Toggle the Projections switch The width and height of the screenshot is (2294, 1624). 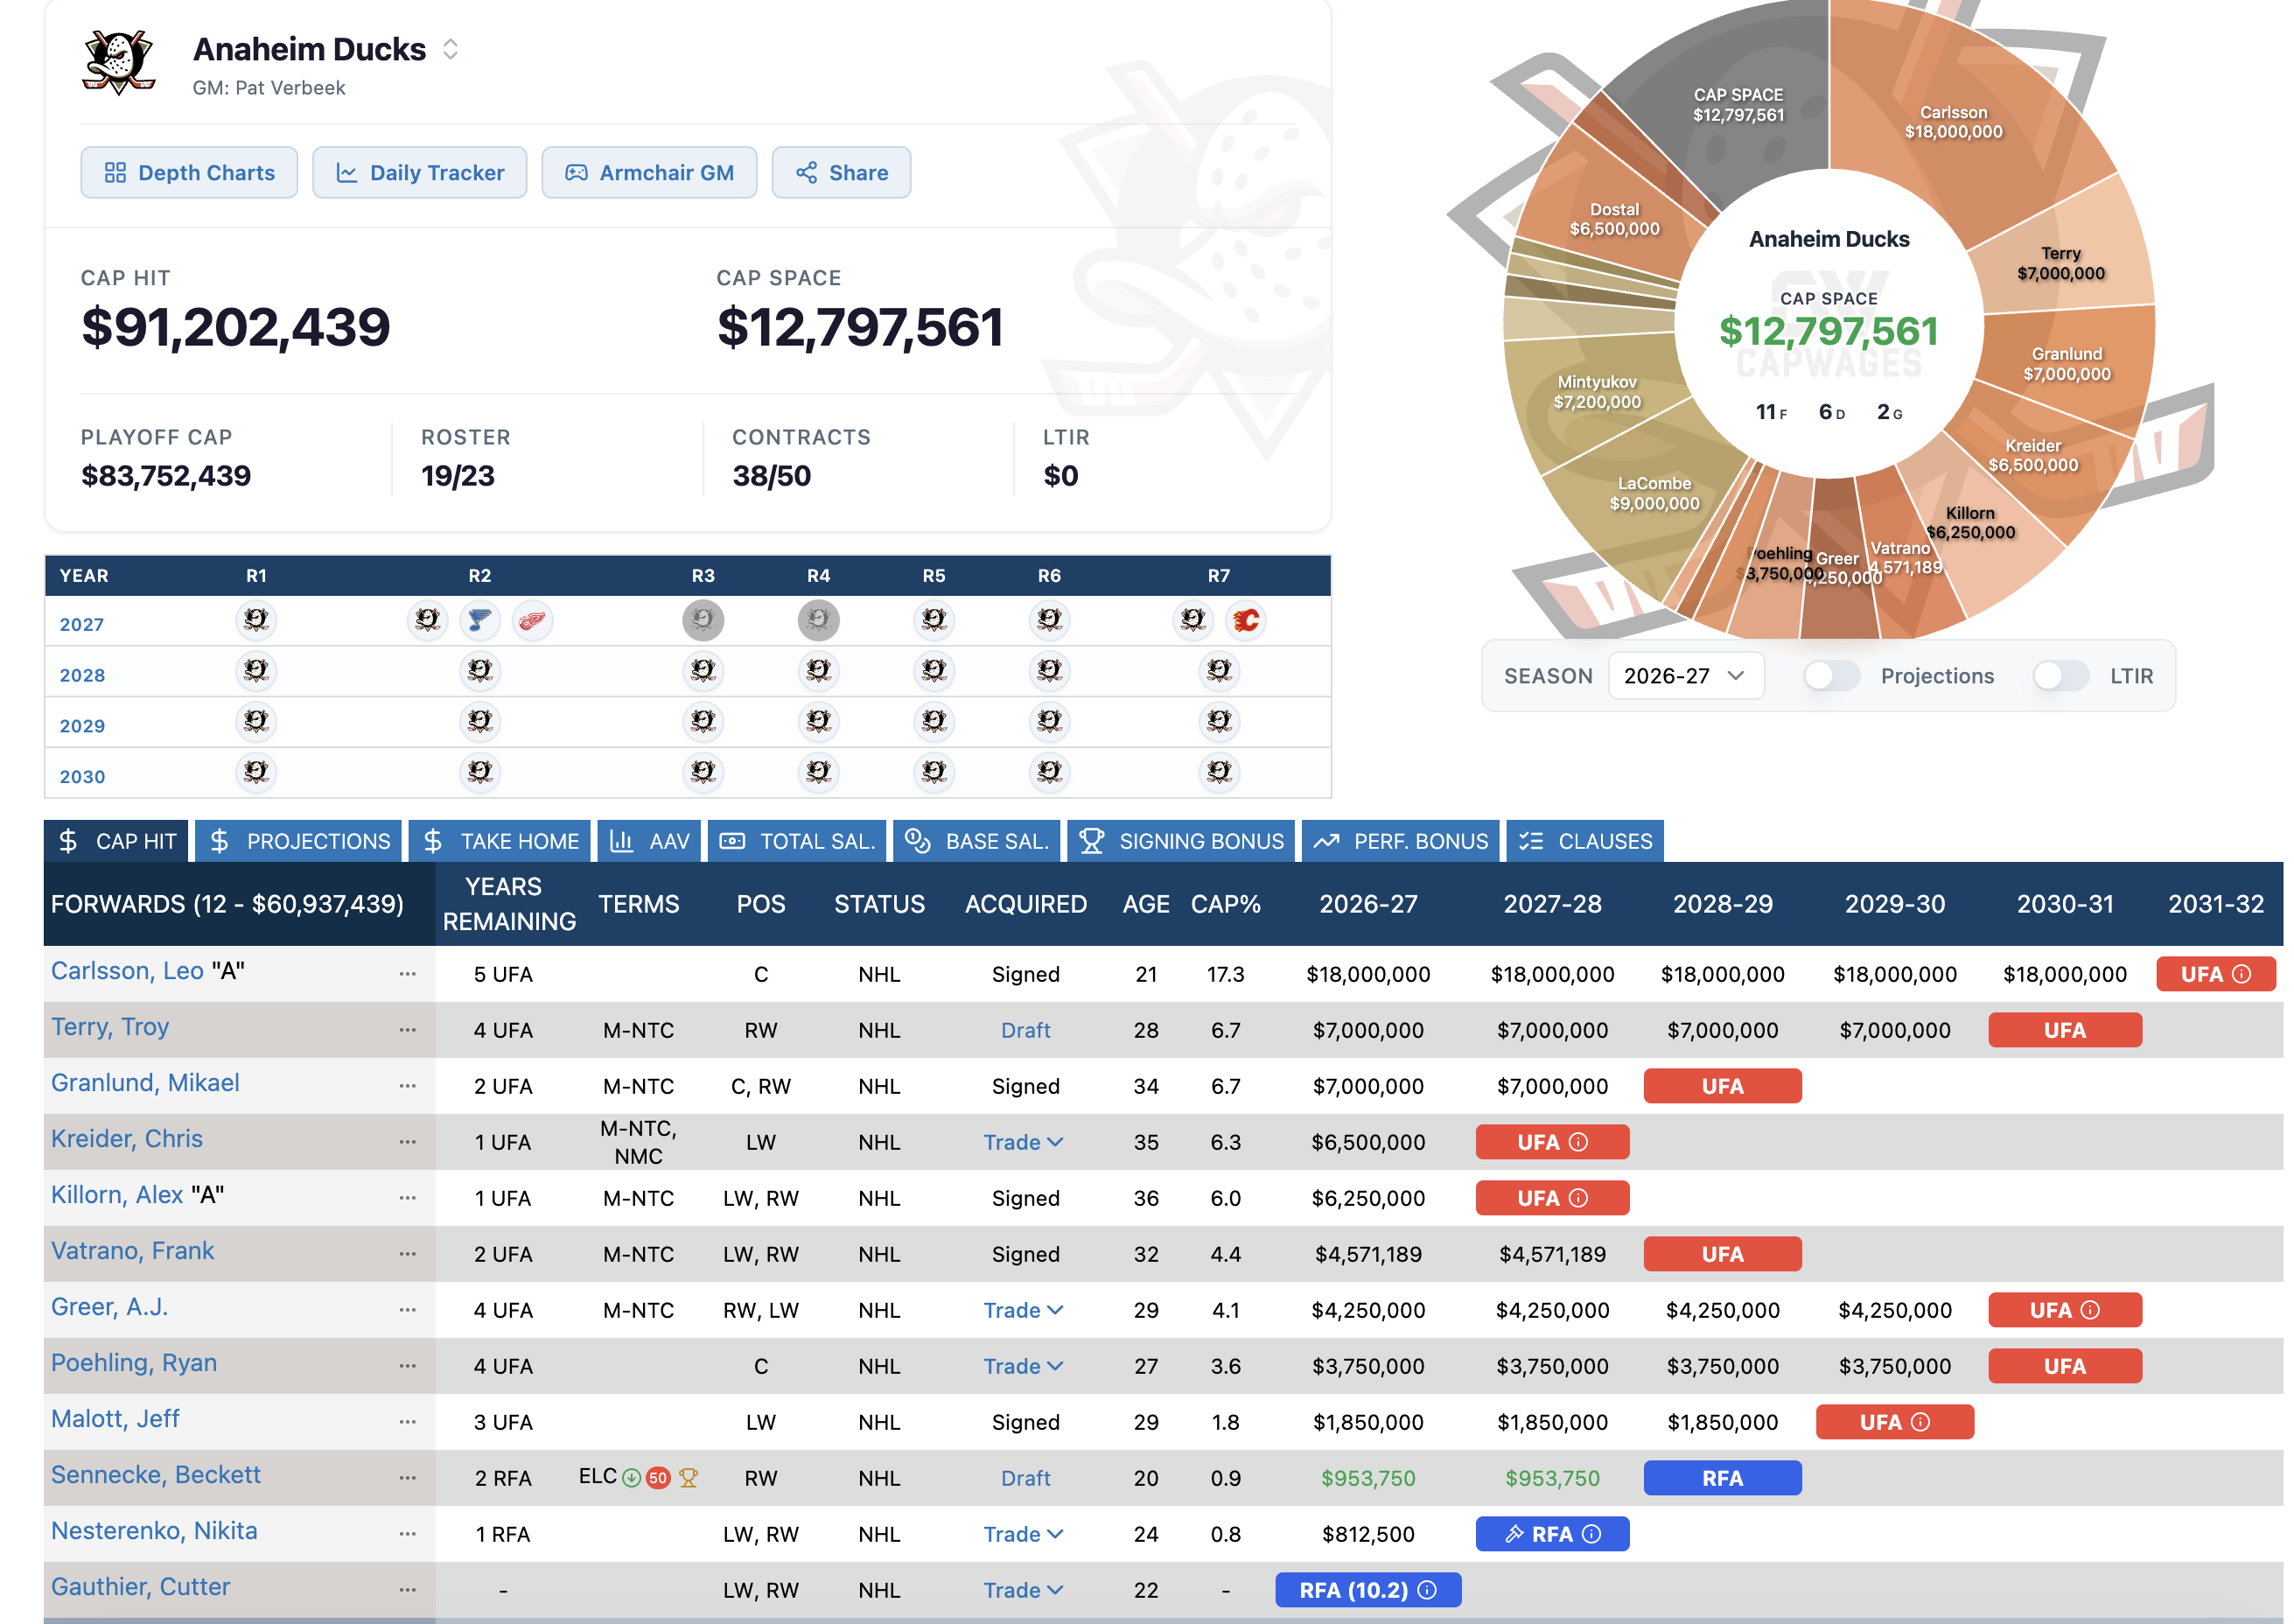click(1831, 676)
